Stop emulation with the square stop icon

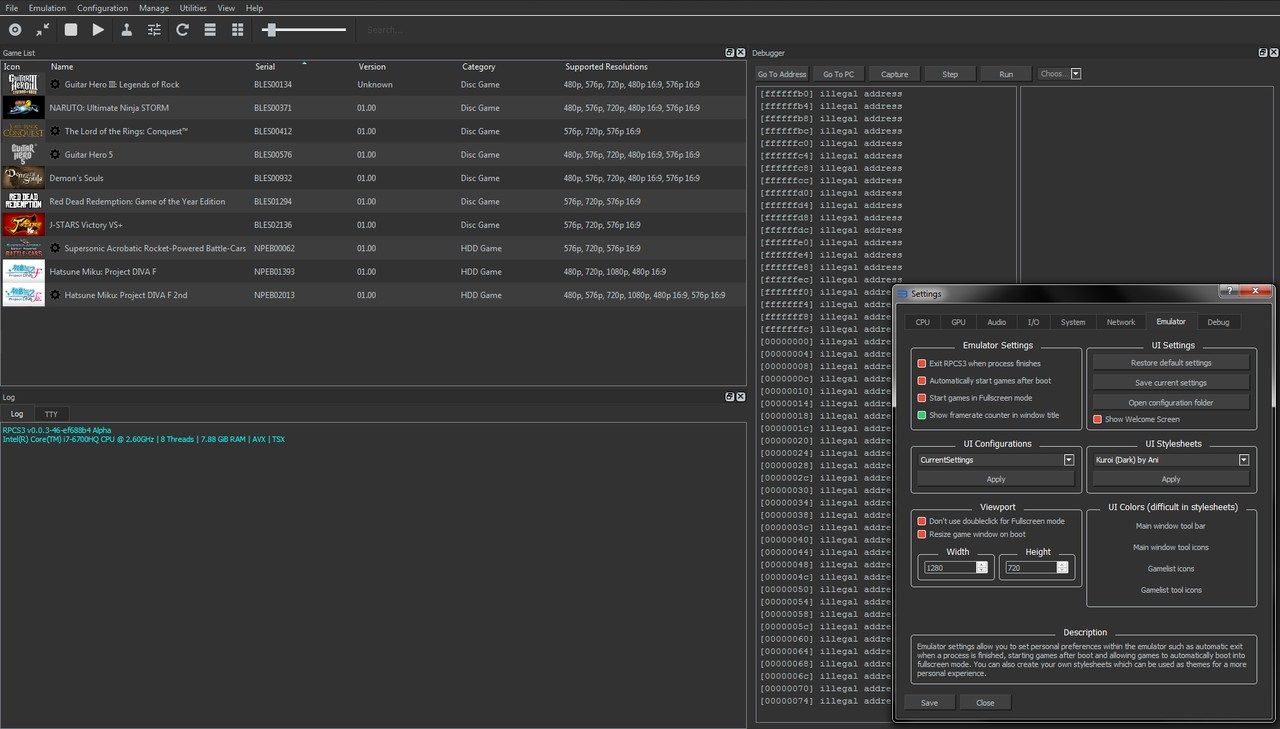71,30
